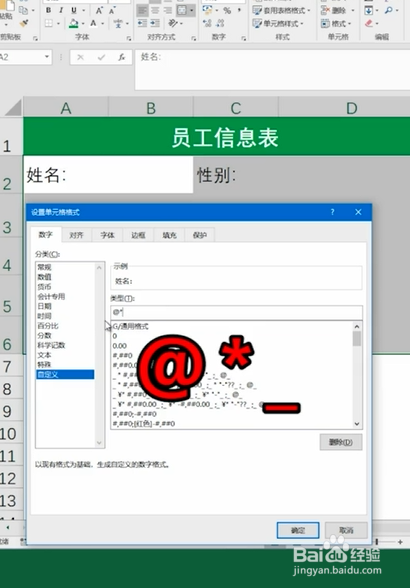Open the Borders dropdown arrow
410x588 pixels.
coord(58,24)
